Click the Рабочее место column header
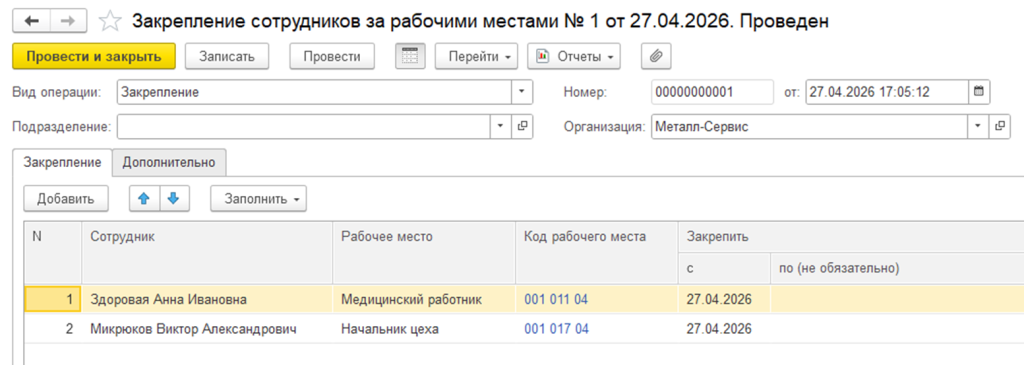The height and width of the screenshot is (365, 1024). click(x=424, y=252)
